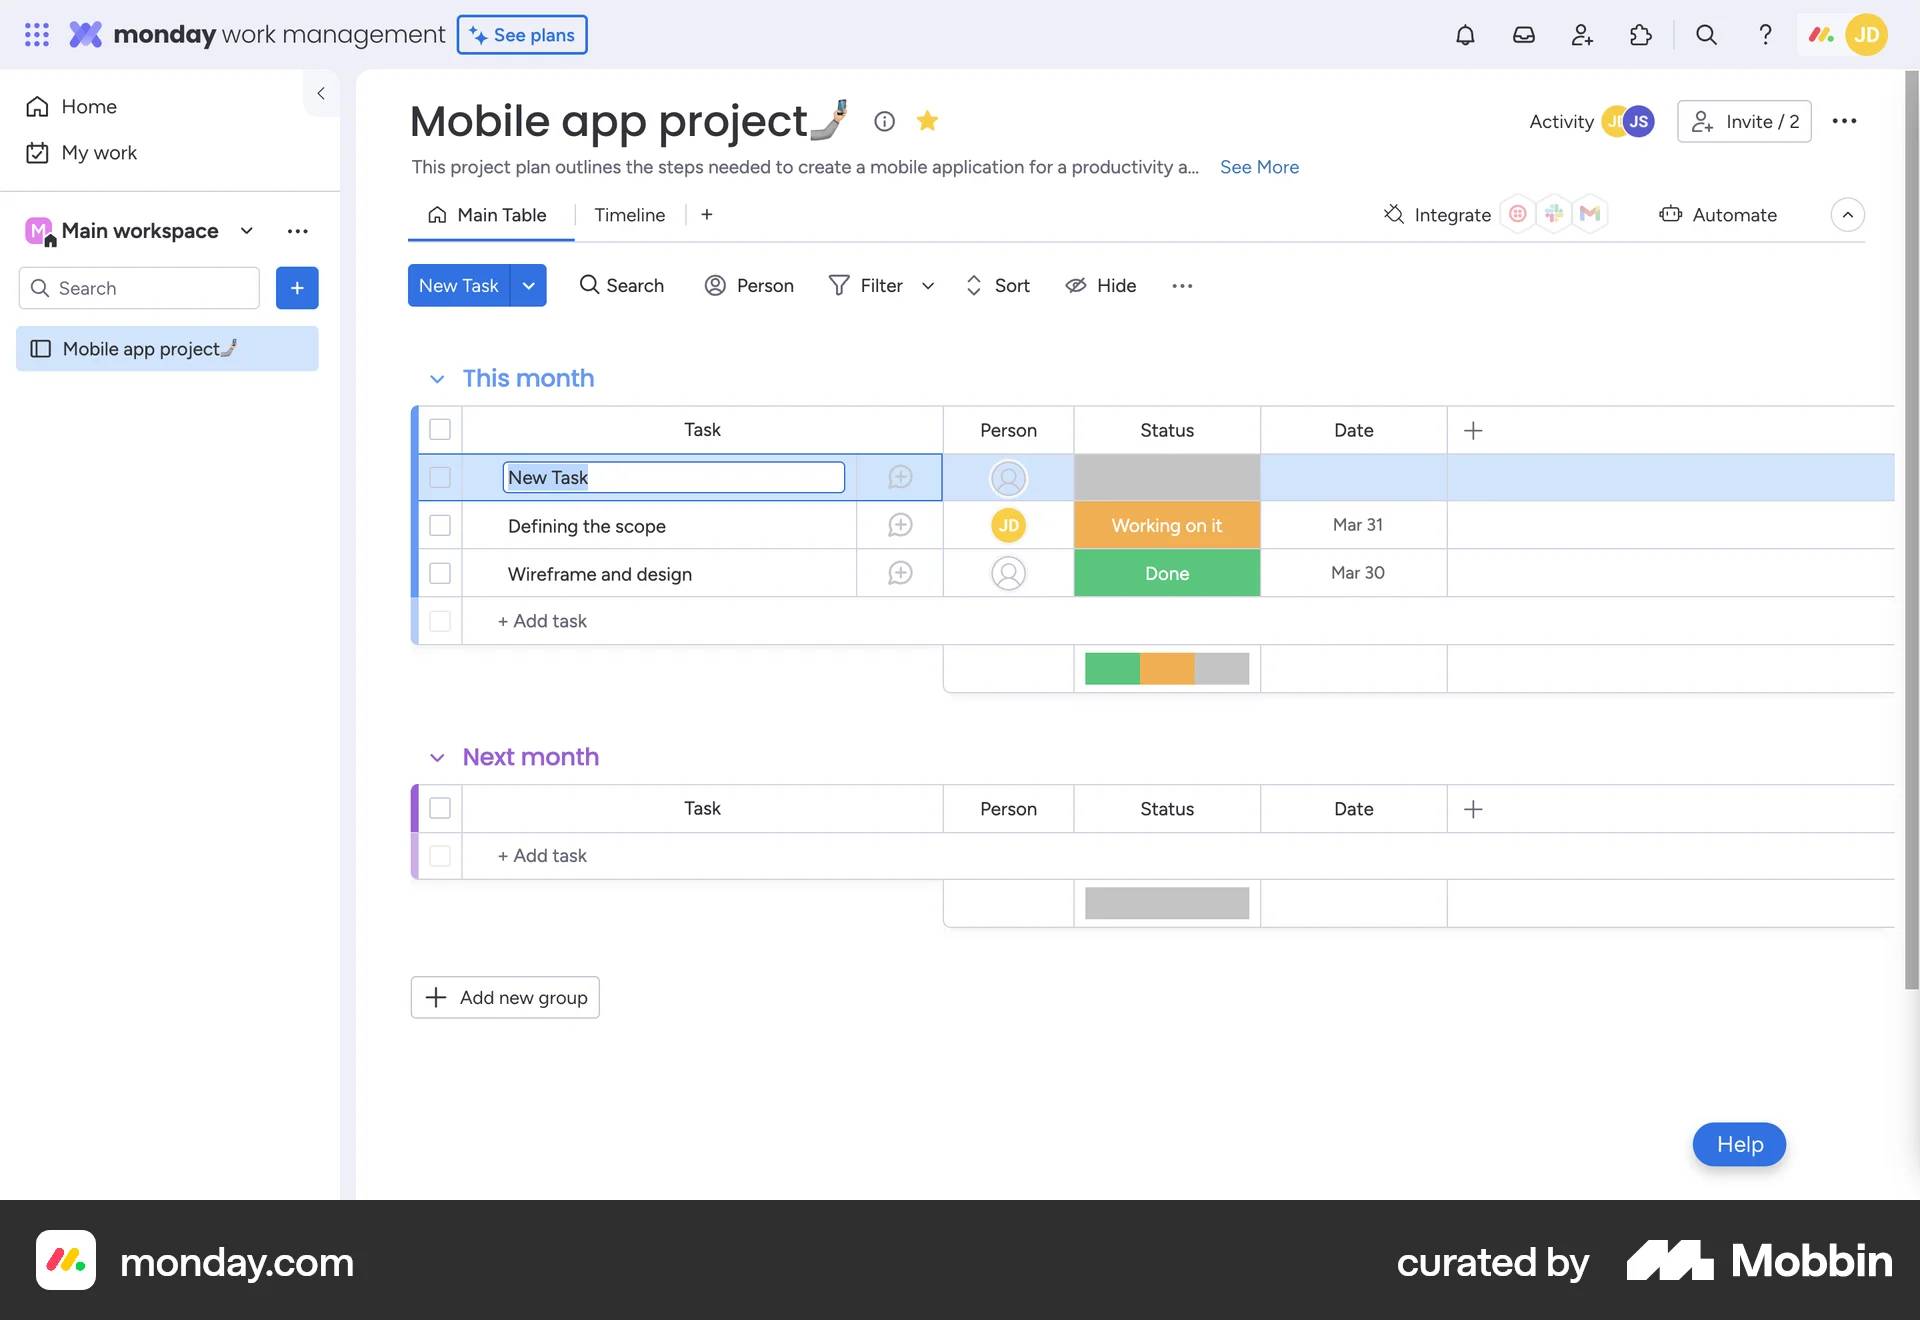
Task: Open the inbox icon in top bar
Action: [1524, 34]
